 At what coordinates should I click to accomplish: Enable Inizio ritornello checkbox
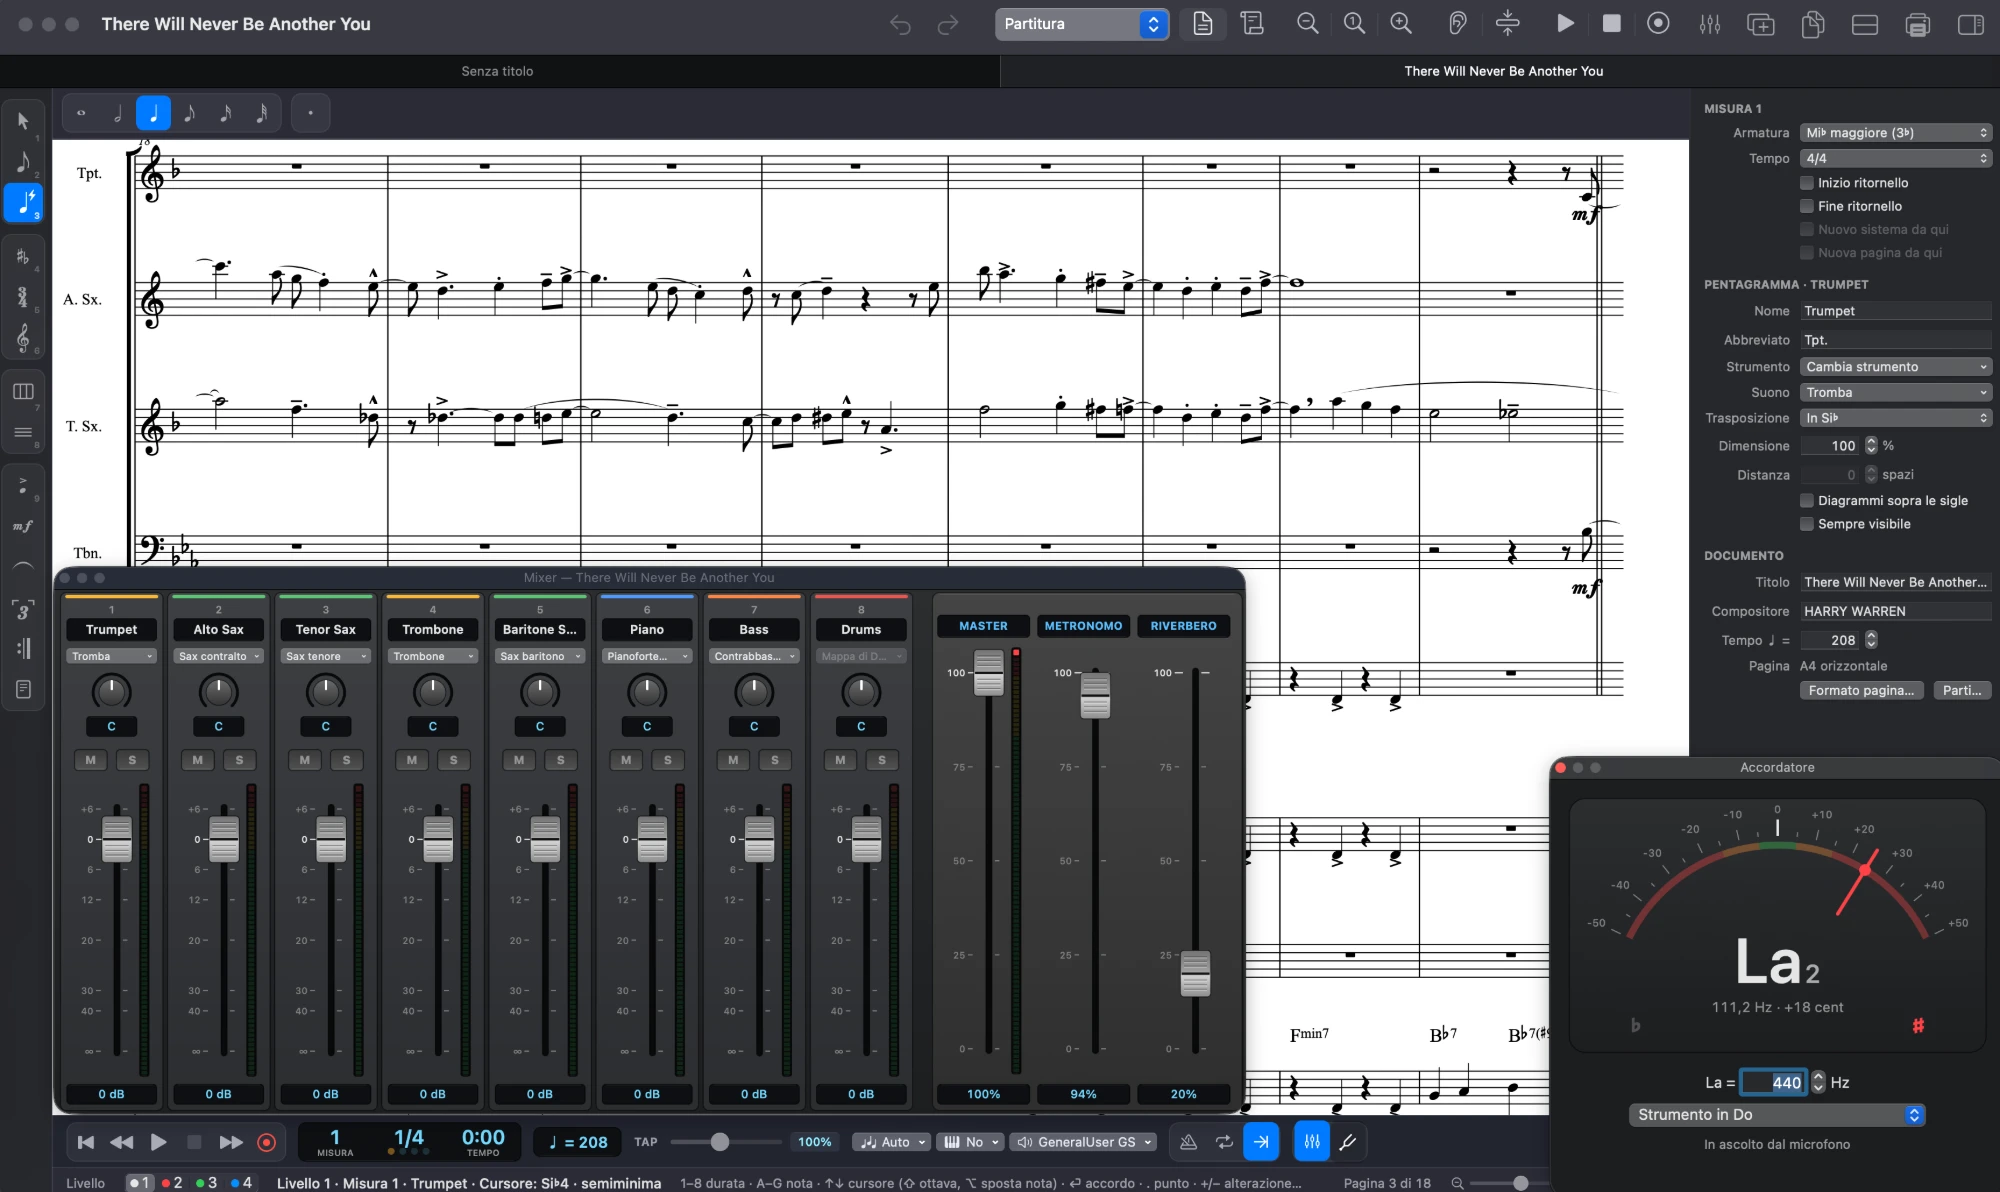point(1807,183)
